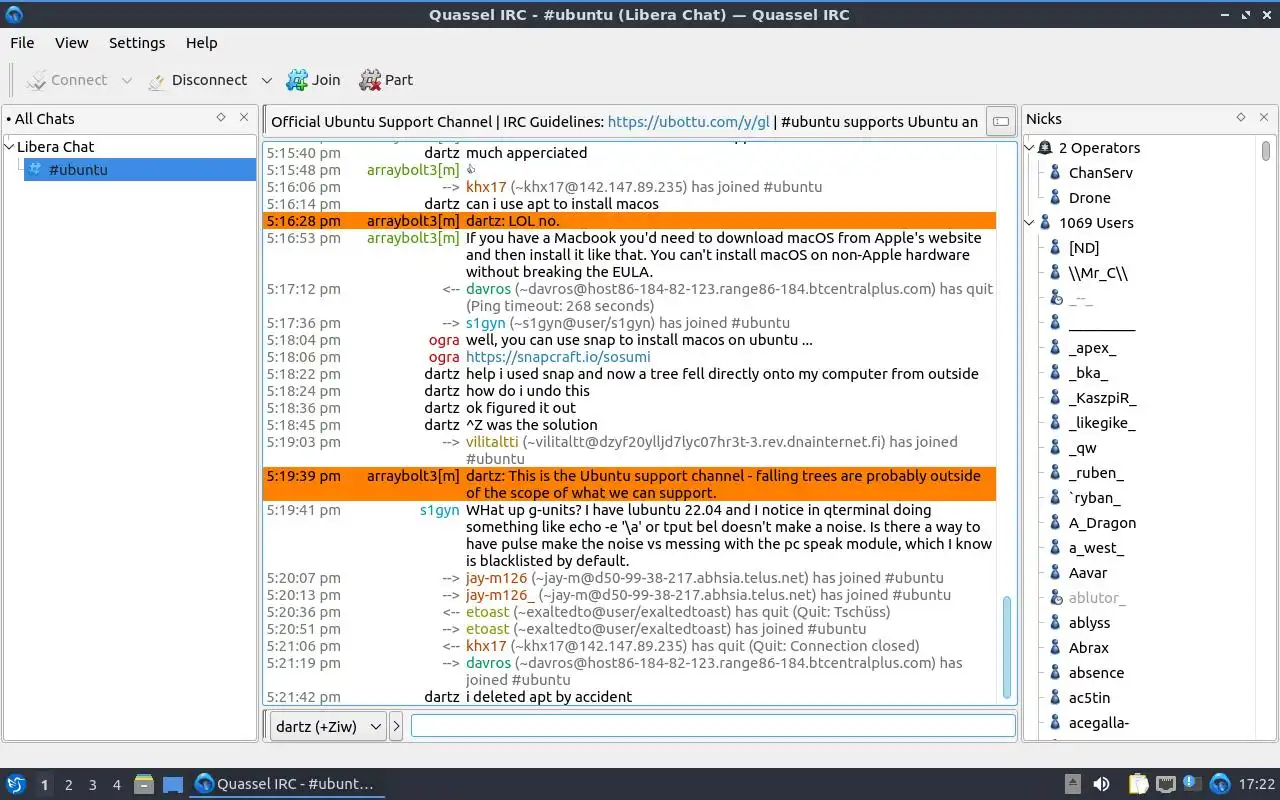Click the vilitaltti join nick

click(492, 442)
